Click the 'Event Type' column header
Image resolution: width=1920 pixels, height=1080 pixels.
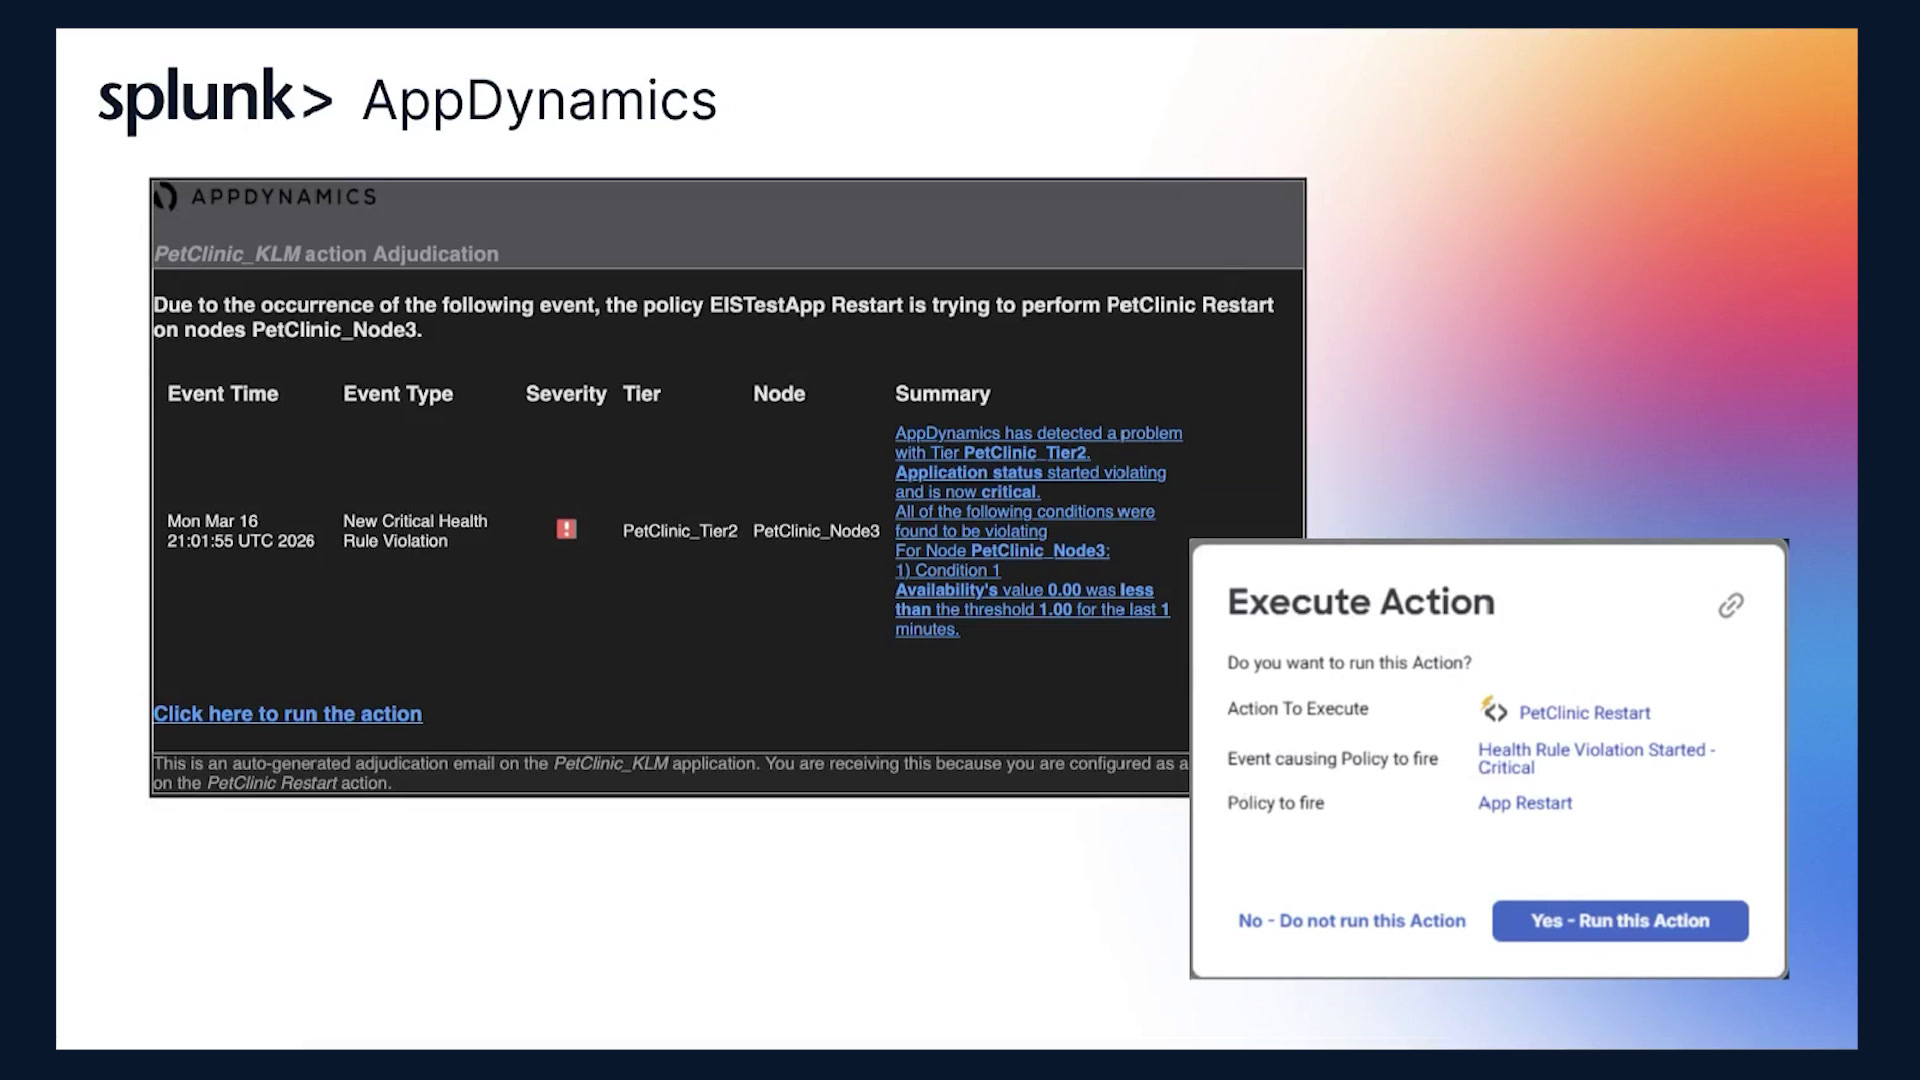(x=398, y=394)
